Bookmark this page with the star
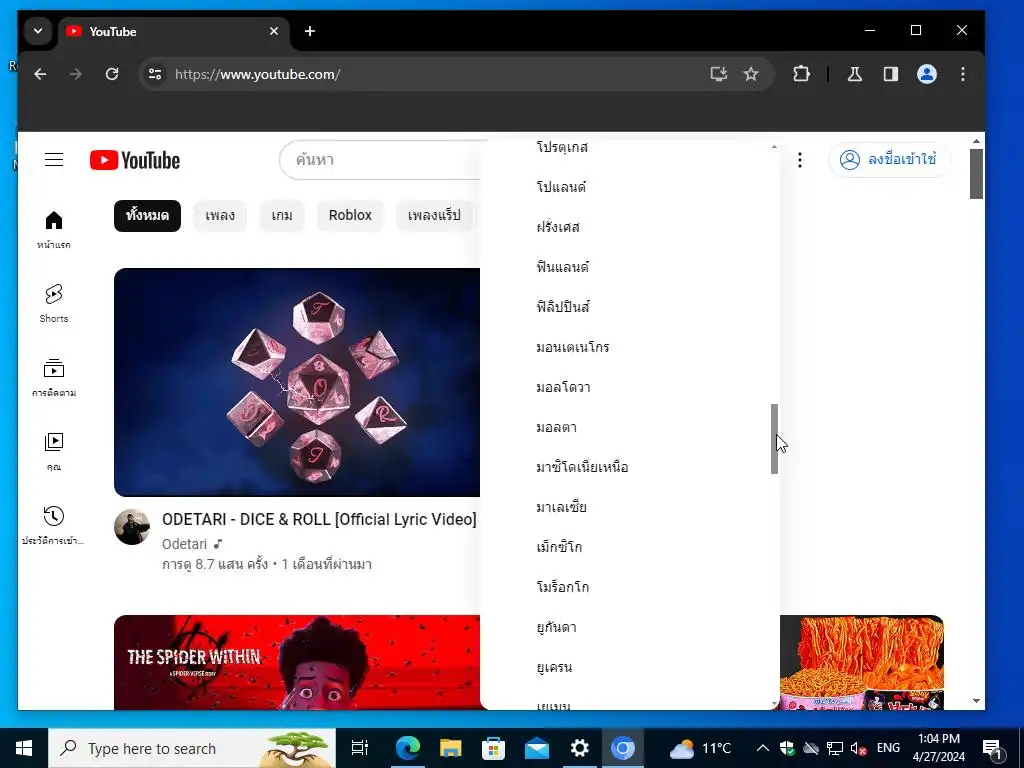The image size is (1024, 768). (x=751, y=74)
